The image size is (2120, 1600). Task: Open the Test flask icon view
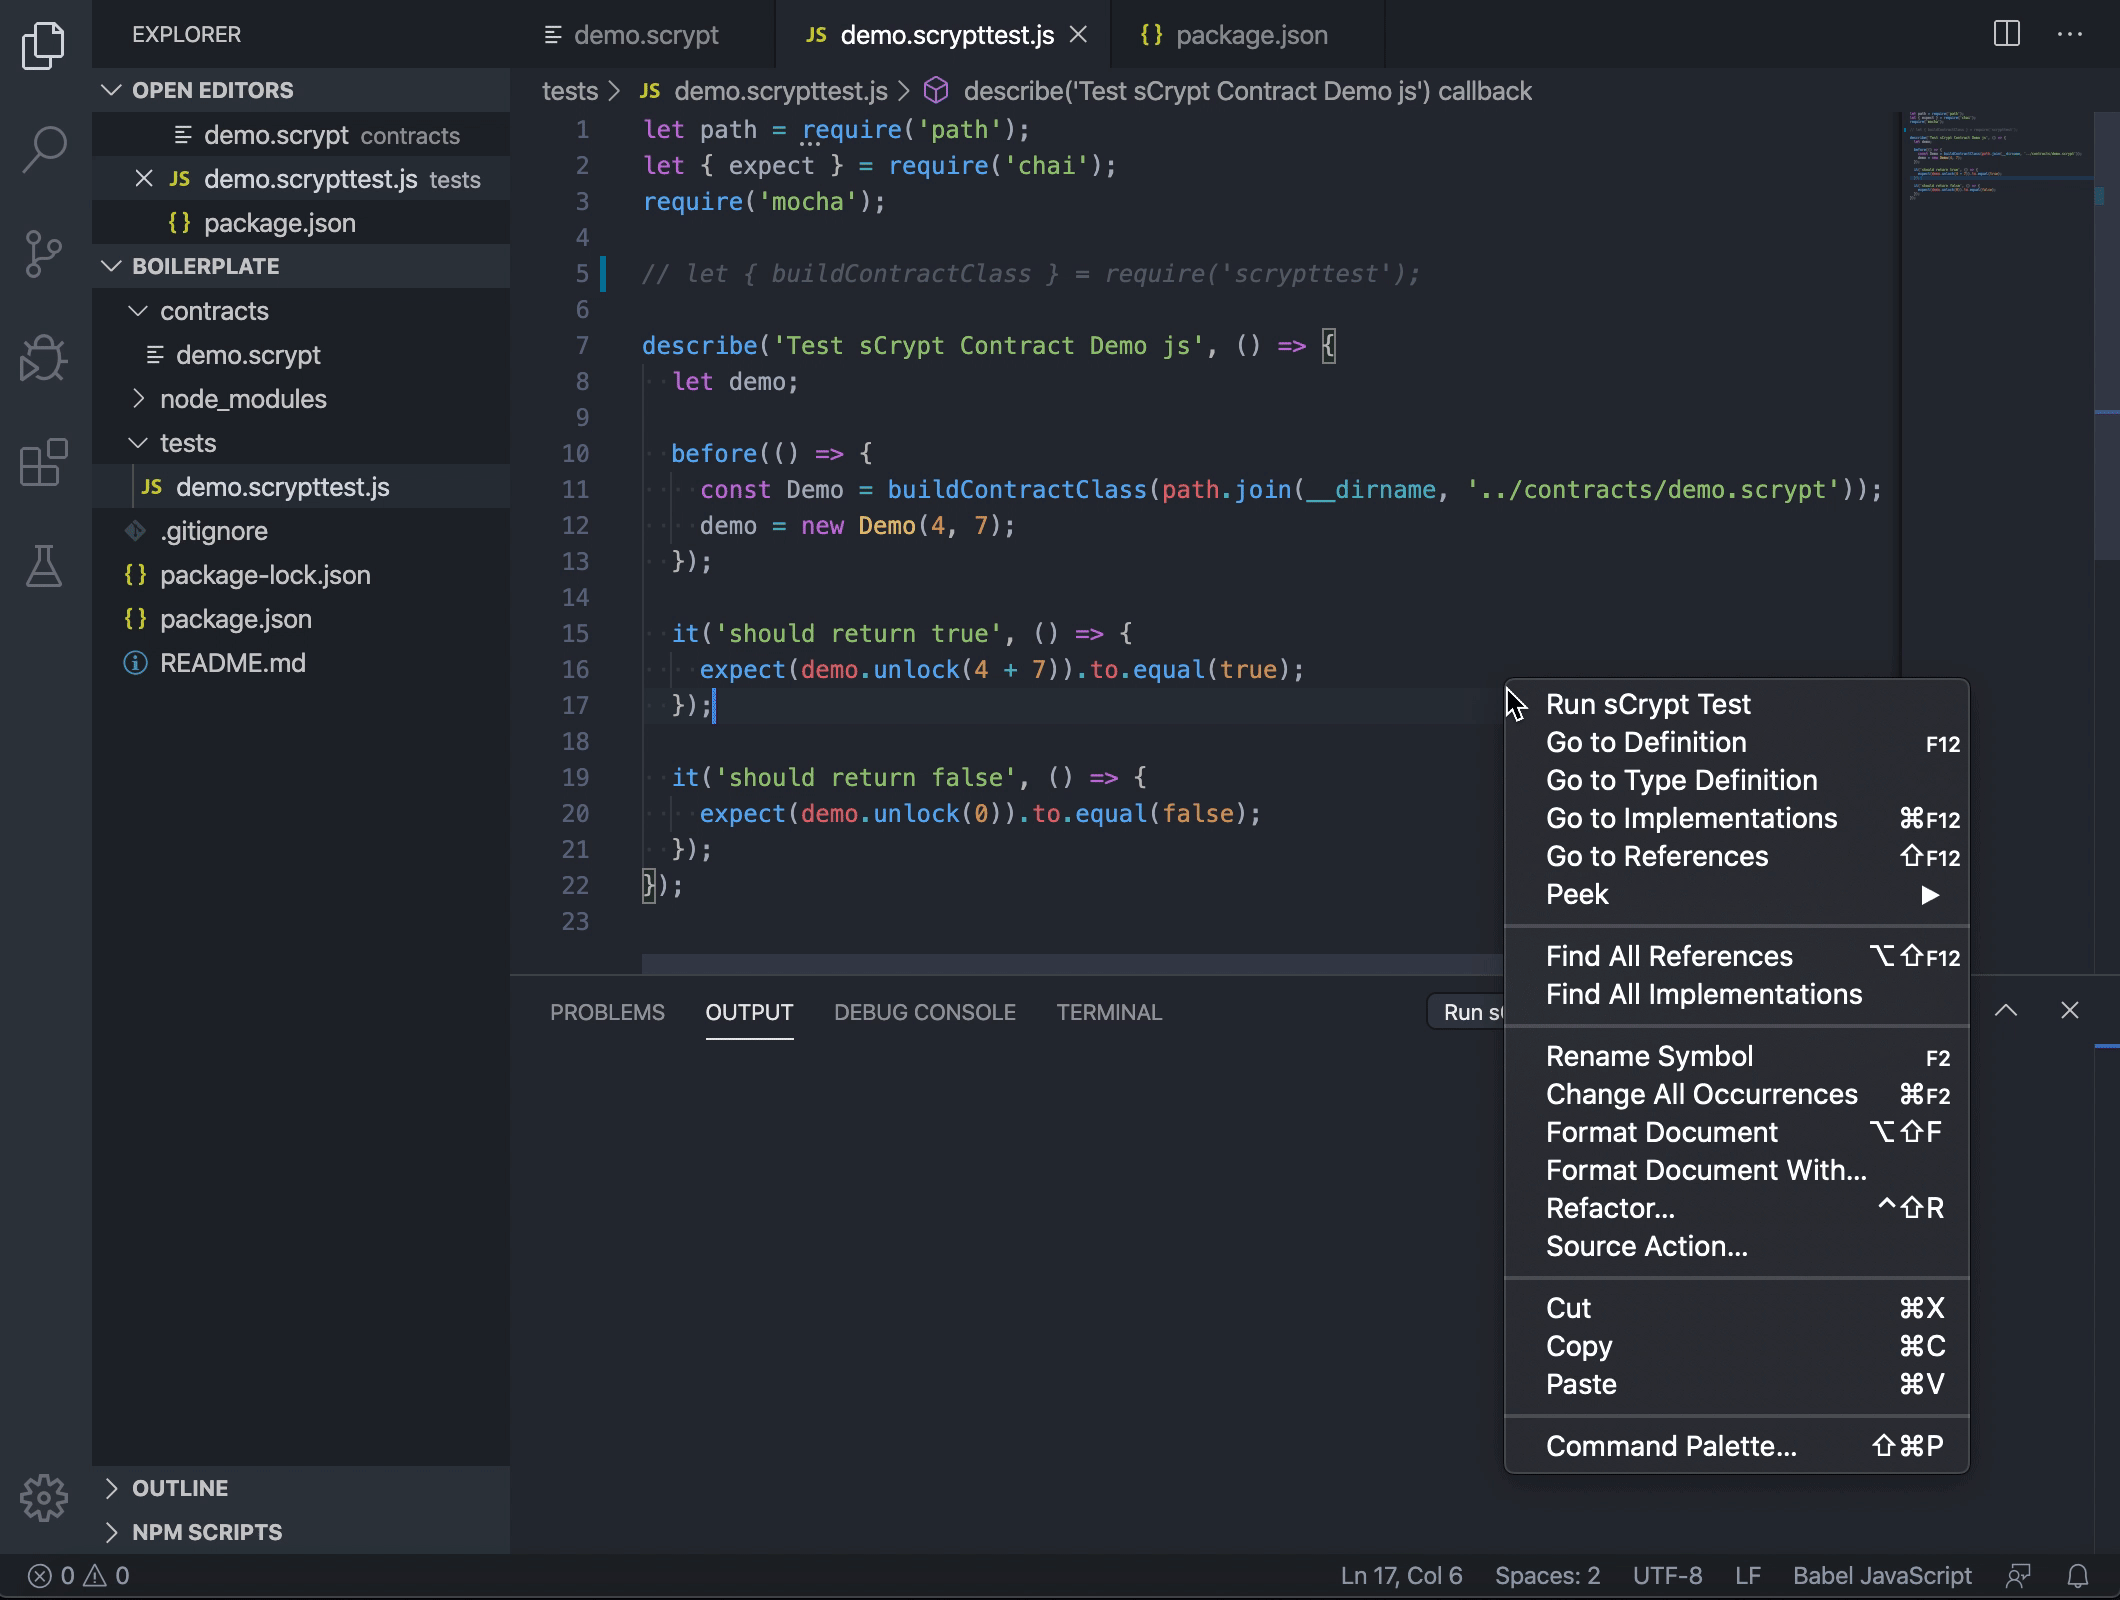pyautogui.click(x=44, y=566)
